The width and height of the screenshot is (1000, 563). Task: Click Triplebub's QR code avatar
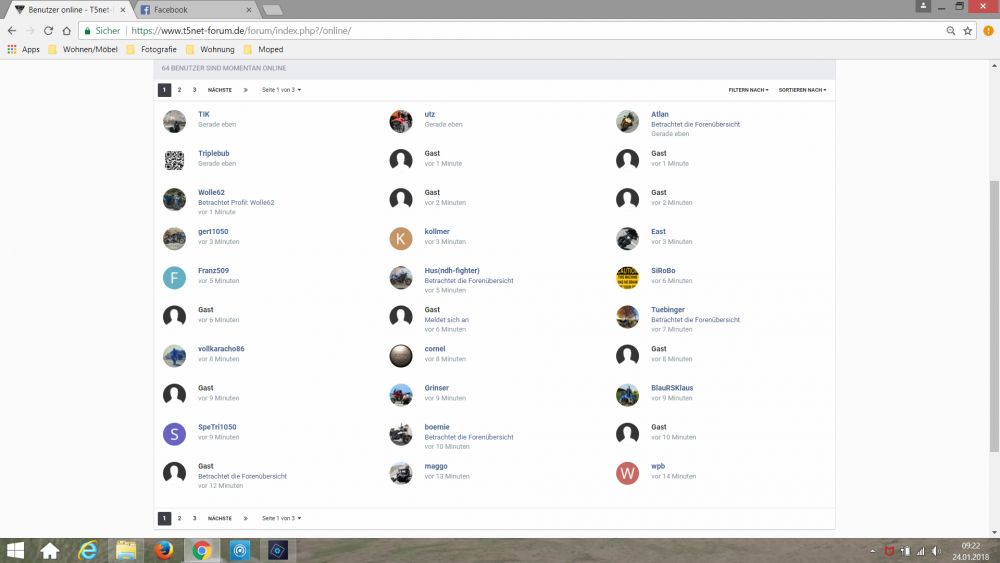click(x=174, y=160)
